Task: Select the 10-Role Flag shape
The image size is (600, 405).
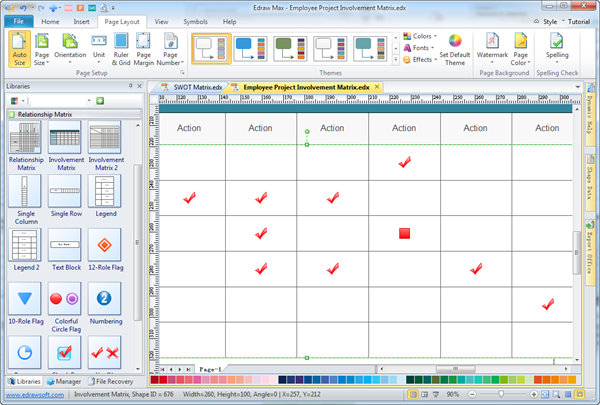Action: pos(26,304)
